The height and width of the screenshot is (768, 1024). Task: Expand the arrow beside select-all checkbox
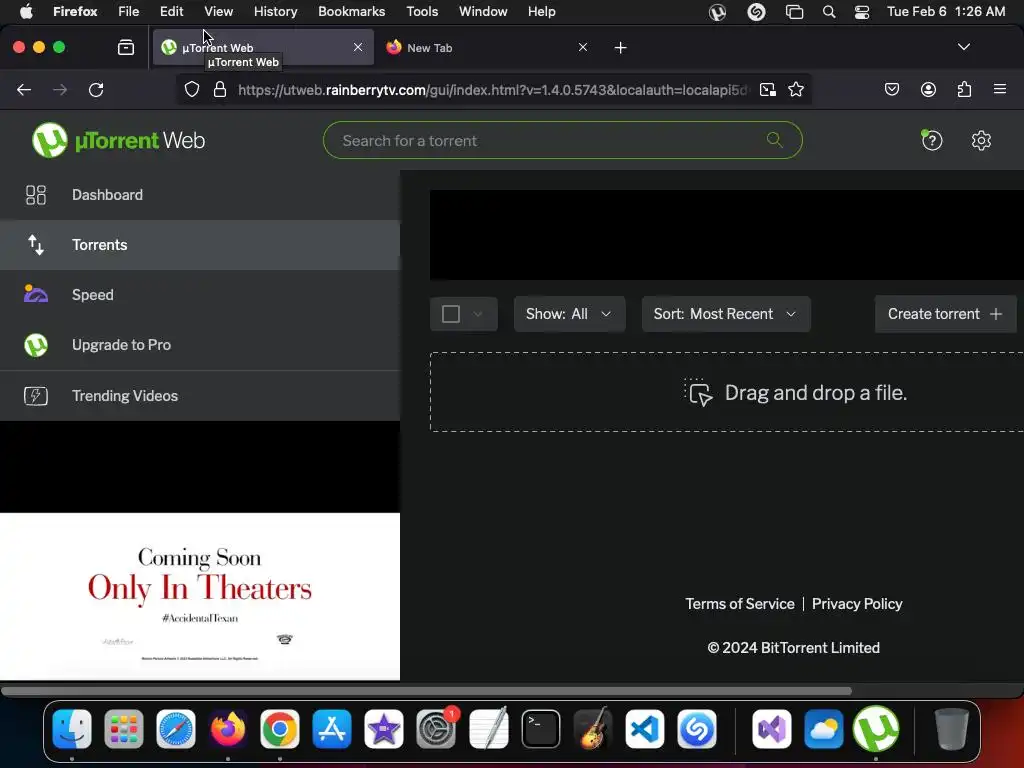pos(478,314)
